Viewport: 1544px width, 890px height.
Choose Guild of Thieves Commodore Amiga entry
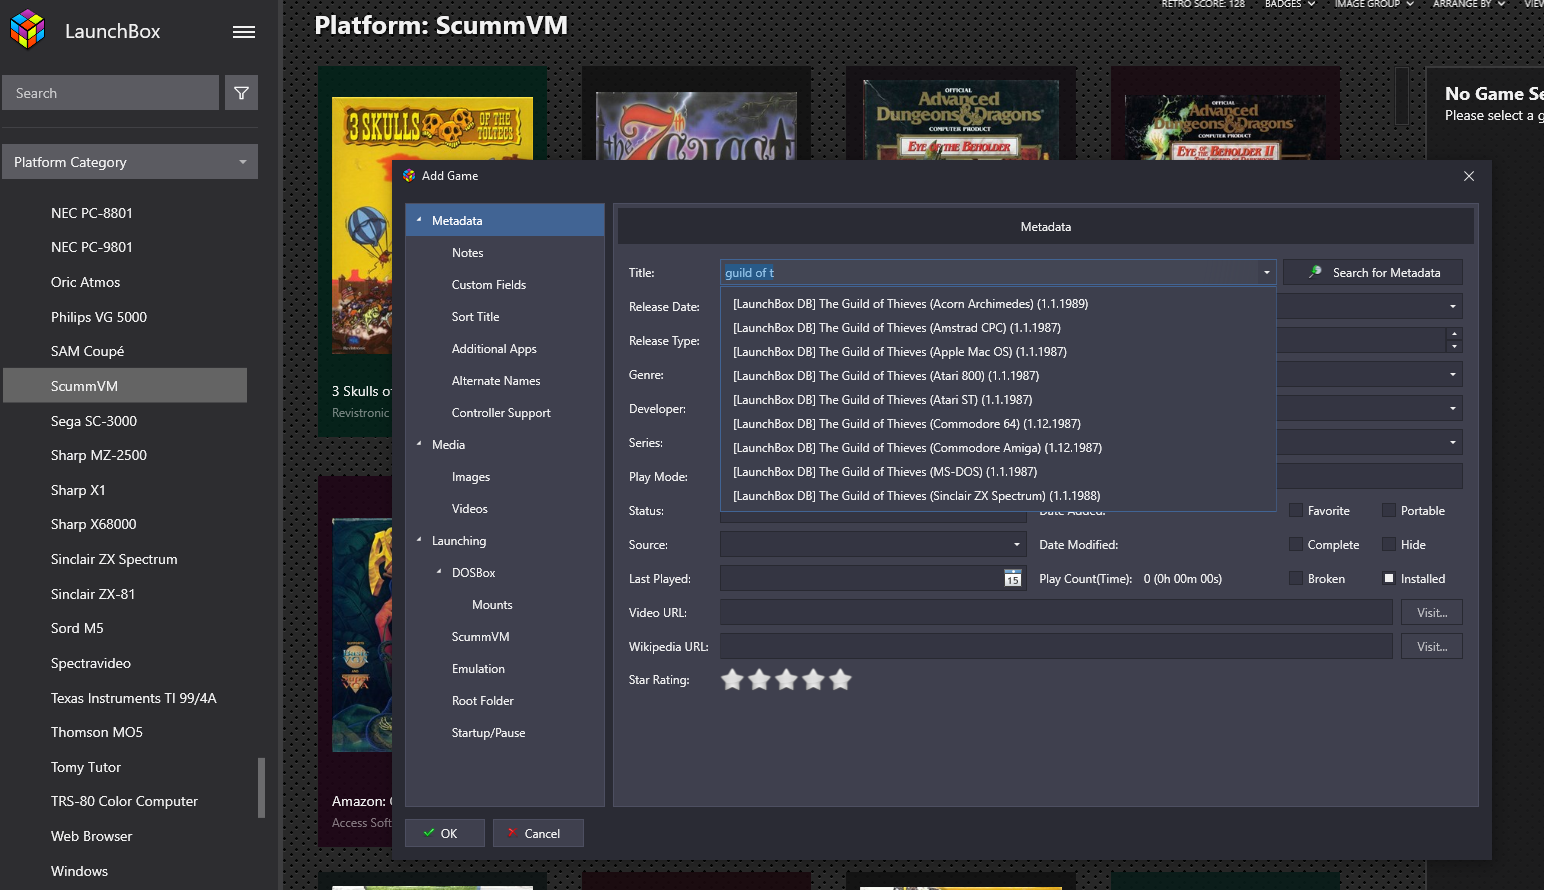998,448
